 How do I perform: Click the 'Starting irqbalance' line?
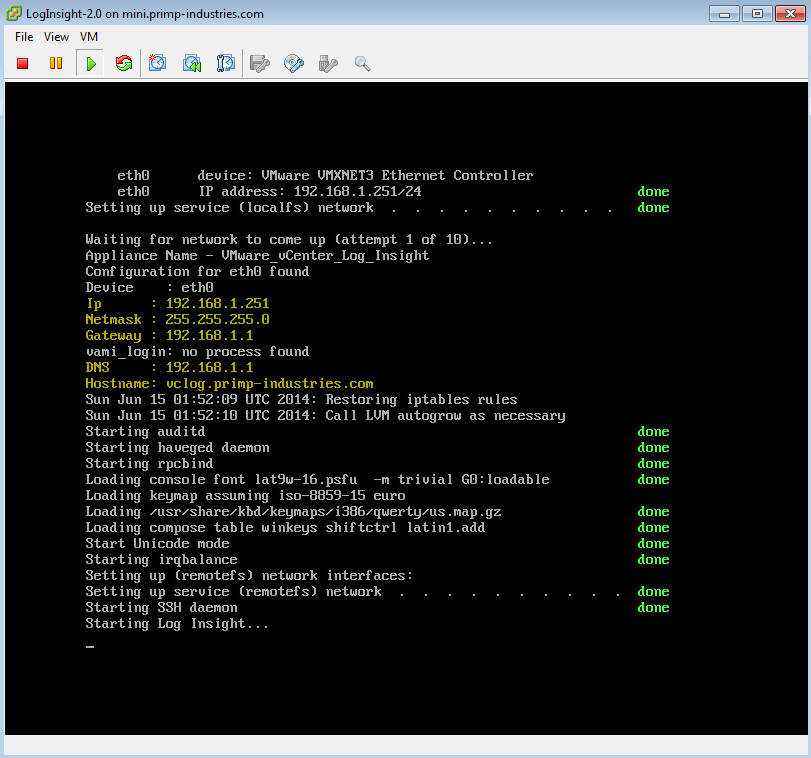click(161, 559)
